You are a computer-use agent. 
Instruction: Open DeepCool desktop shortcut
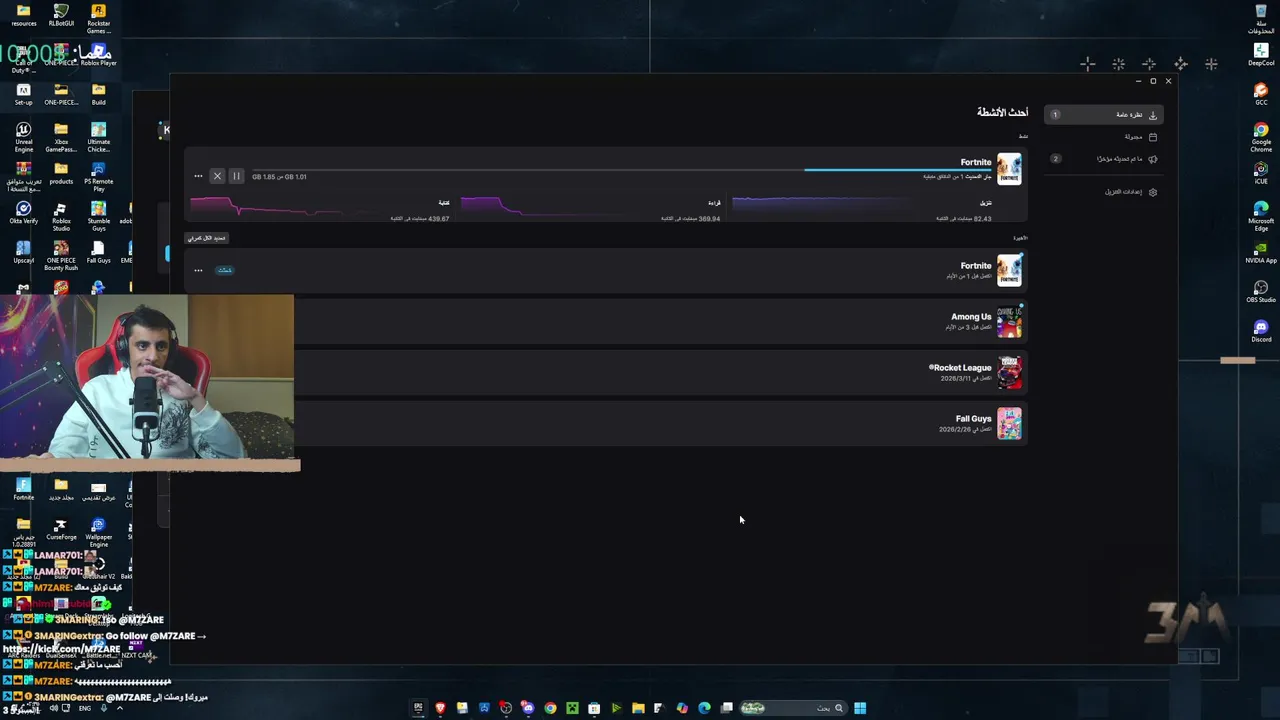1261,55
